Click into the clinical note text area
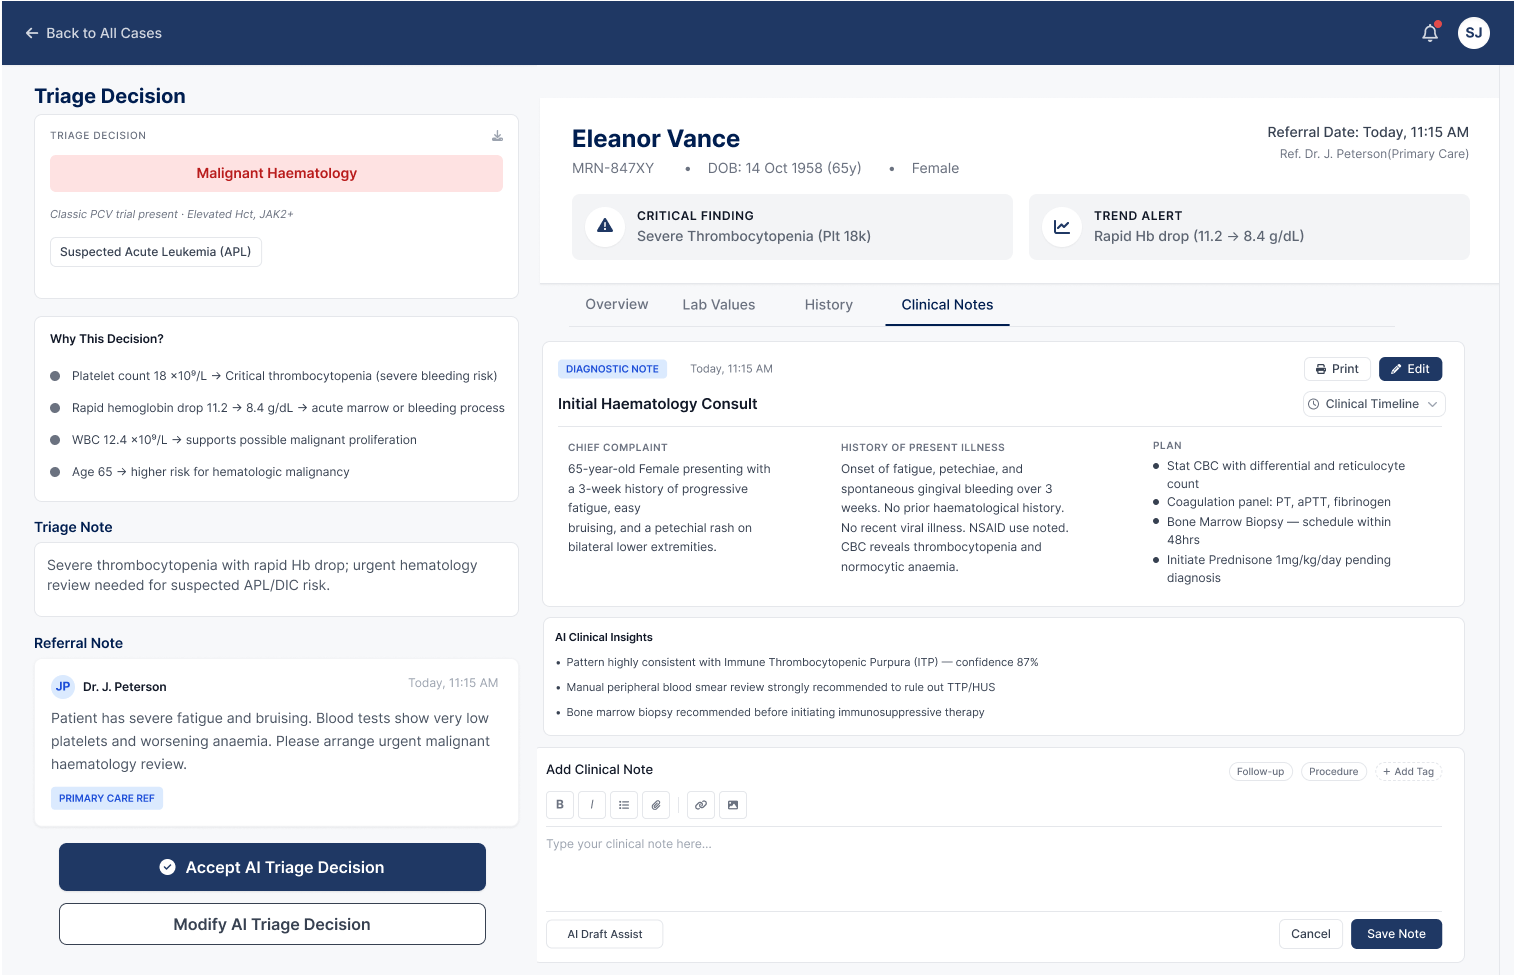 point(994,868)
